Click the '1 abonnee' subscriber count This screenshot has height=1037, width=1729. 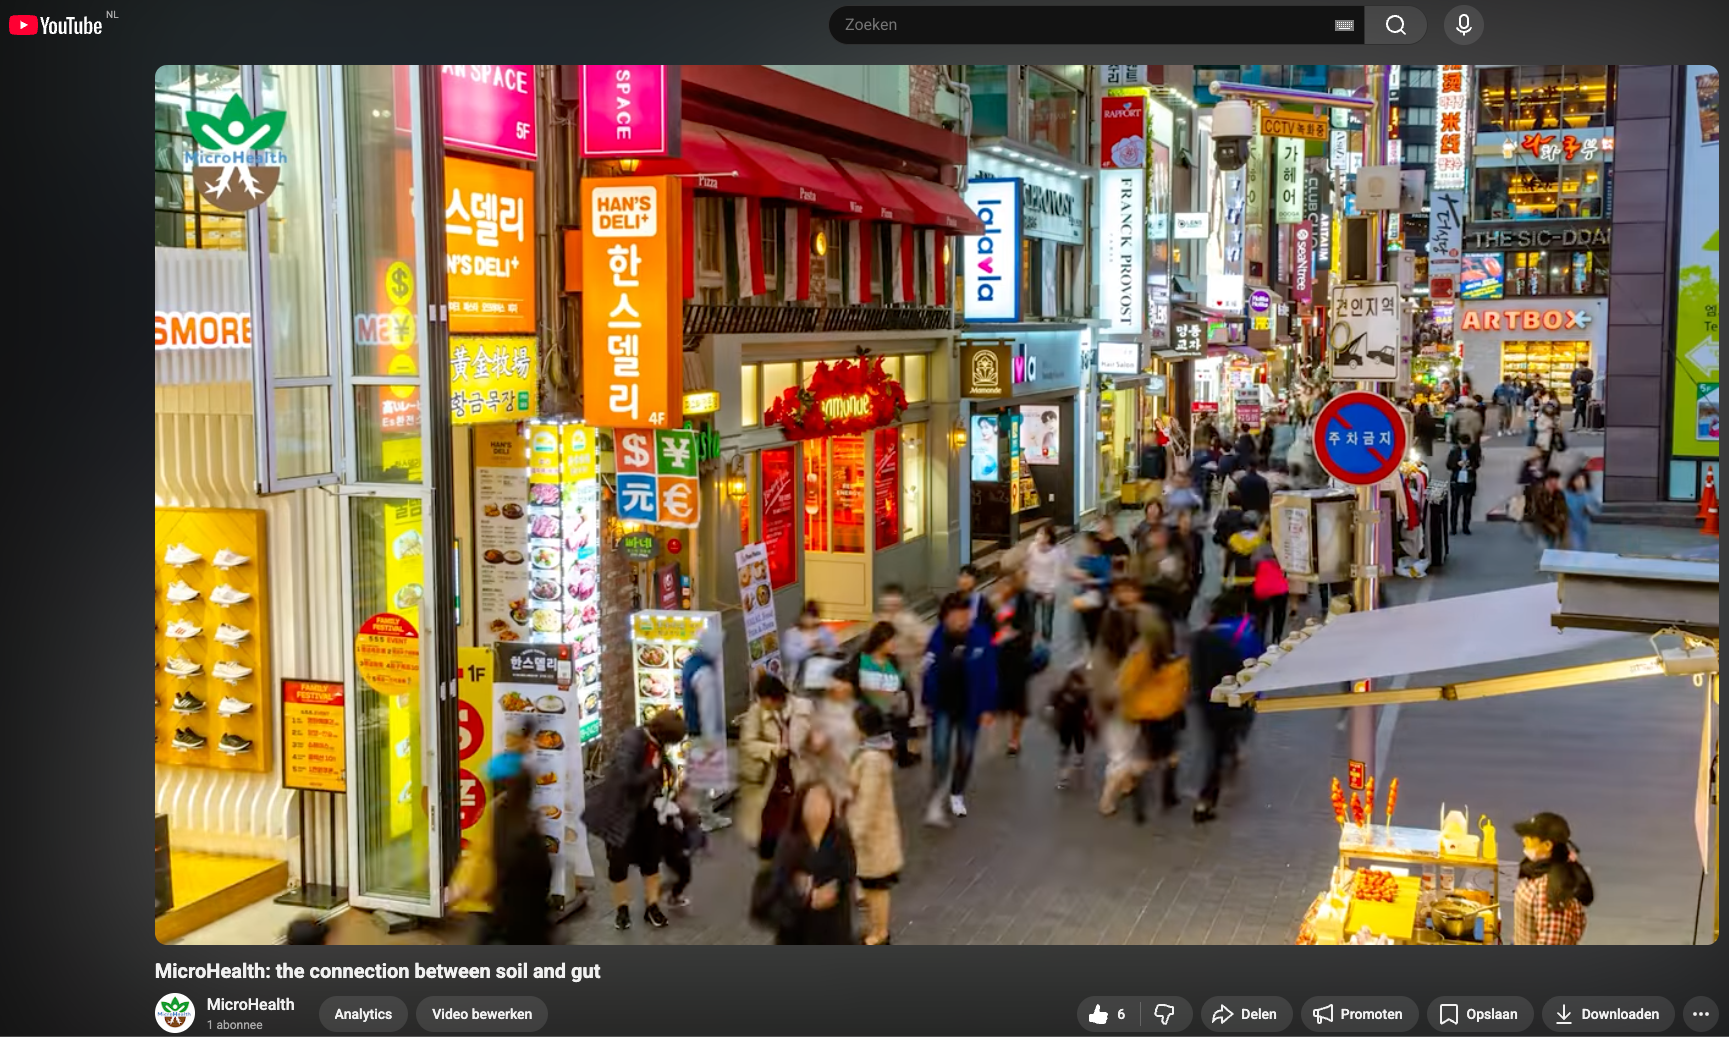[234, 1025]
